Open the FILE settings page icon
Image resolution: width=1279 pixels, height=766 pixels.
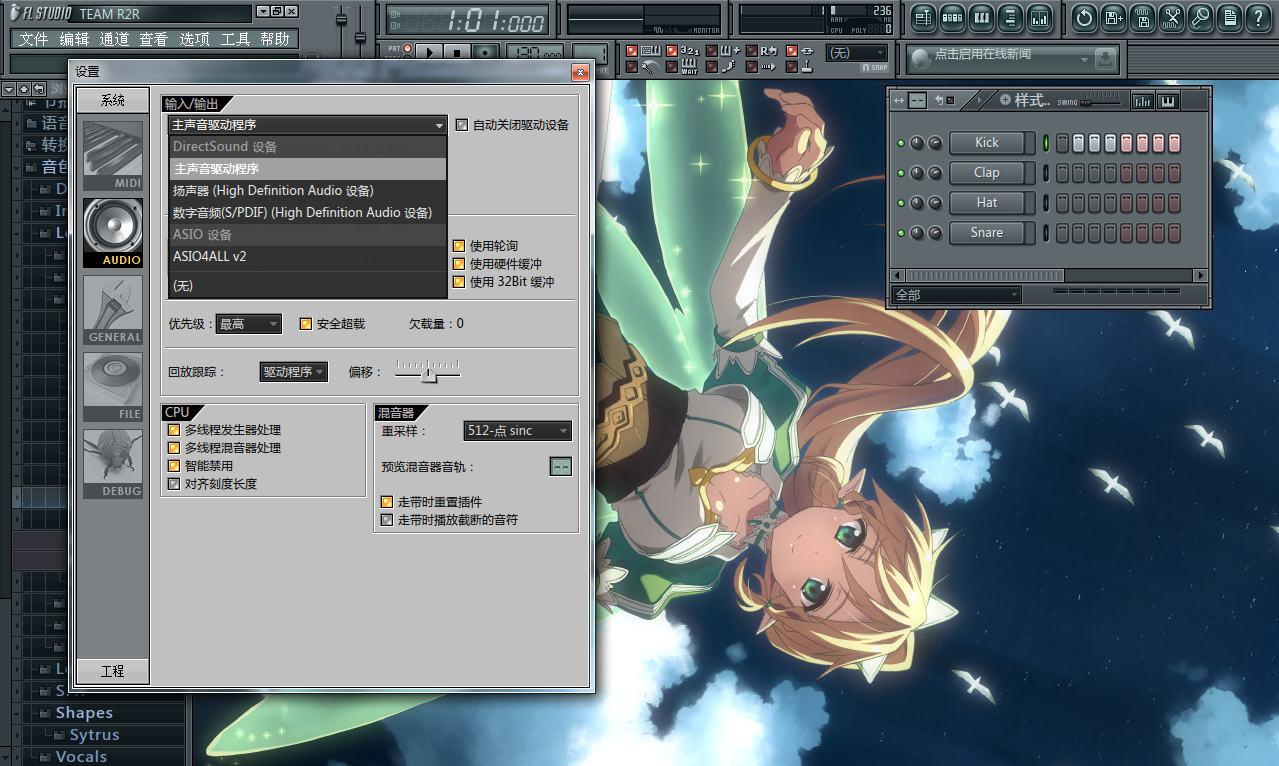113,387
